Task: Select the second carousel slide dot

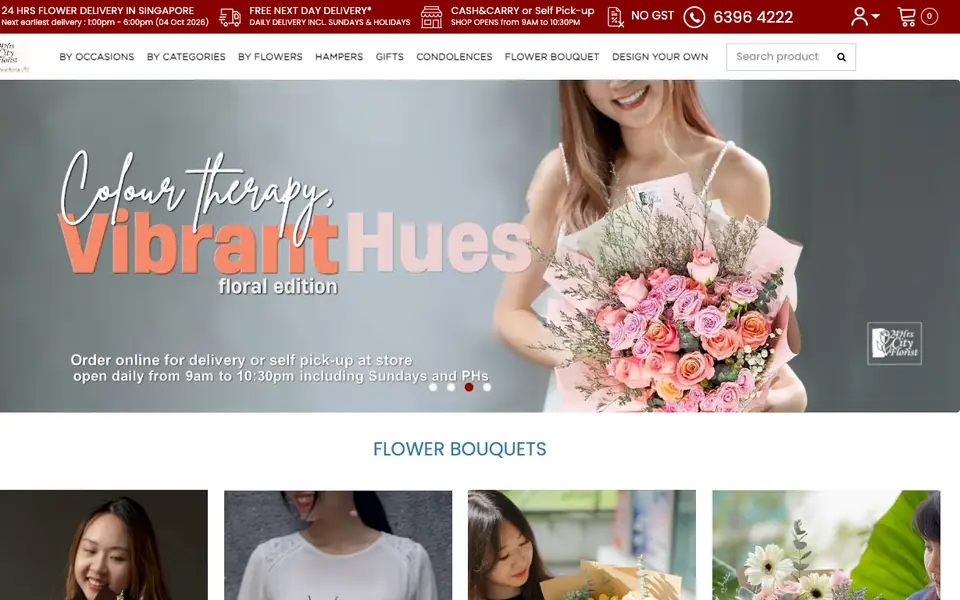Action: click(451, 387)
